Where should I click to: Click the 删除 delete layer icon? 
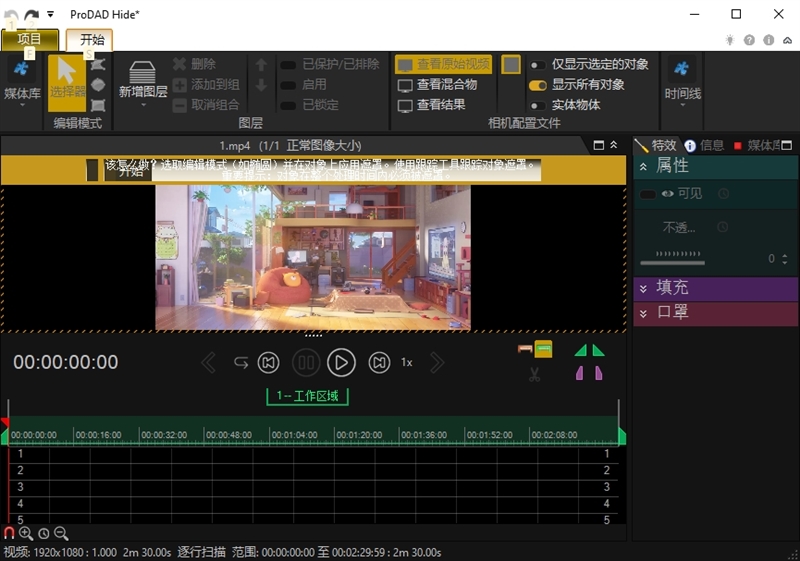point(179,64)
